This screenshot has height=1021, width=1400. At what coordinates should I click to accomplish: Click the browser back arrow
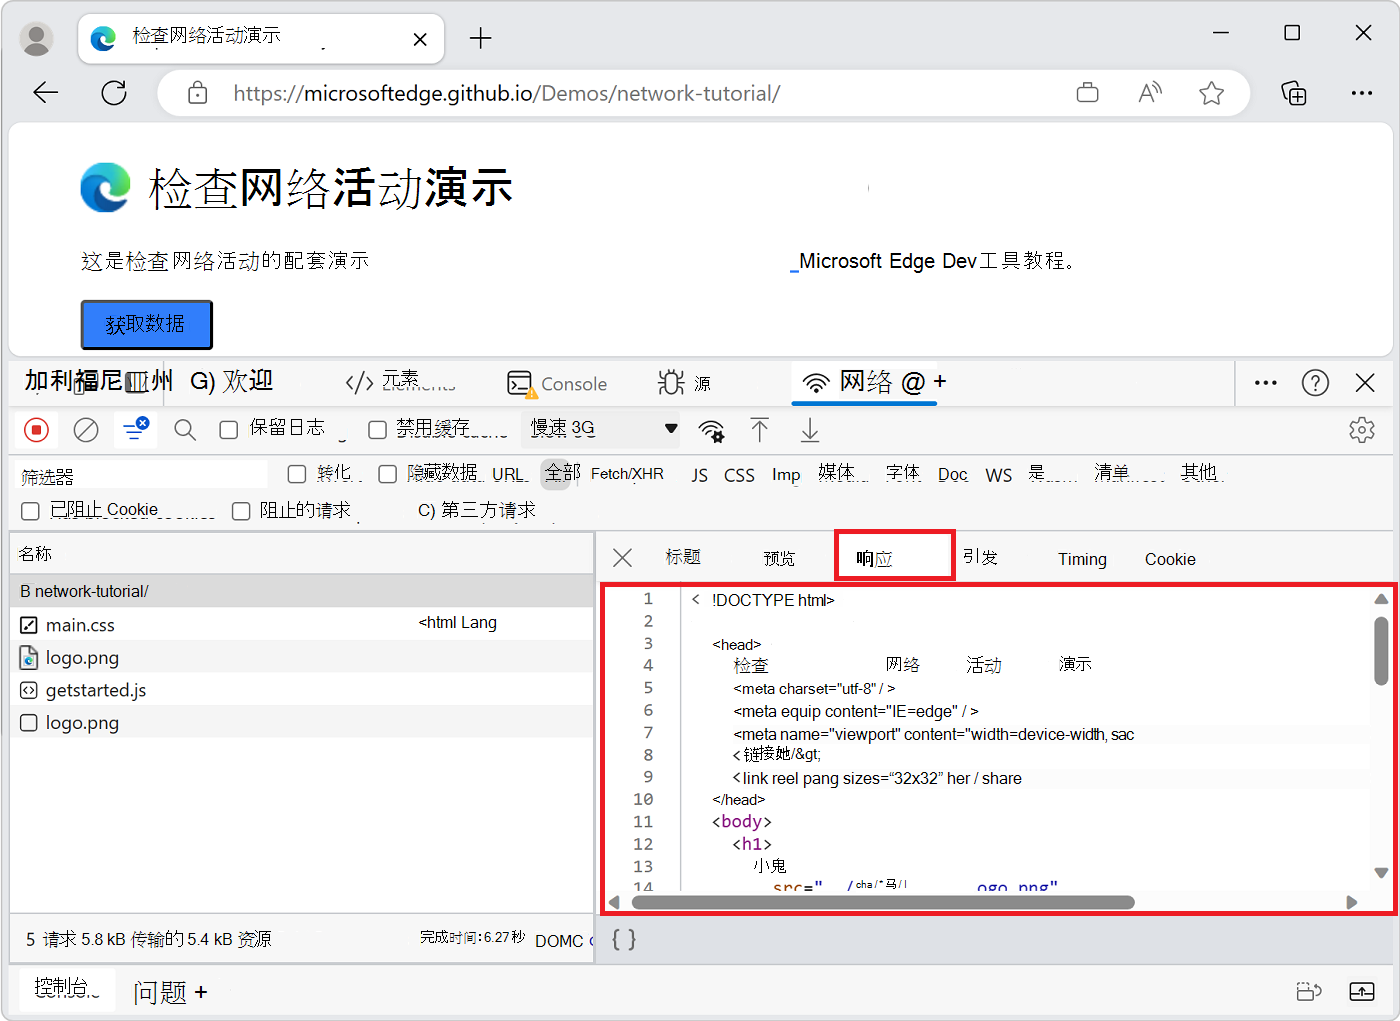[x=46, y=93]
